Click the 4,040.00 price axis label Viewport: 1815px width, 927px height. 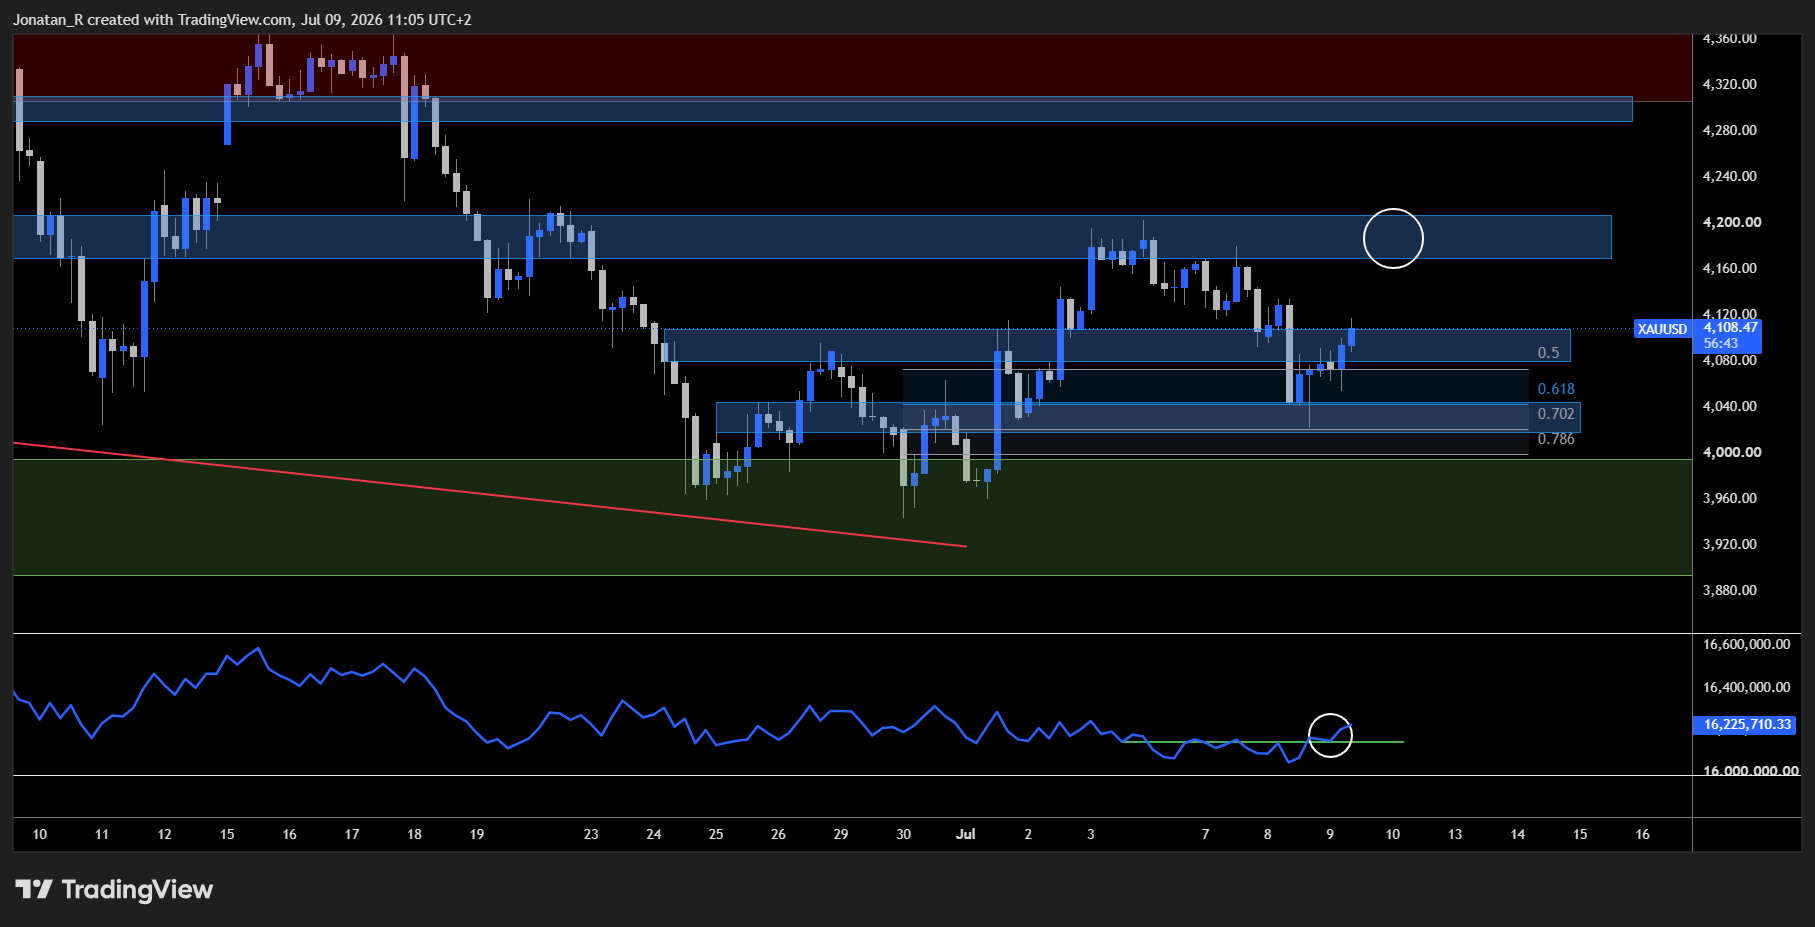tap(1729, 406)
